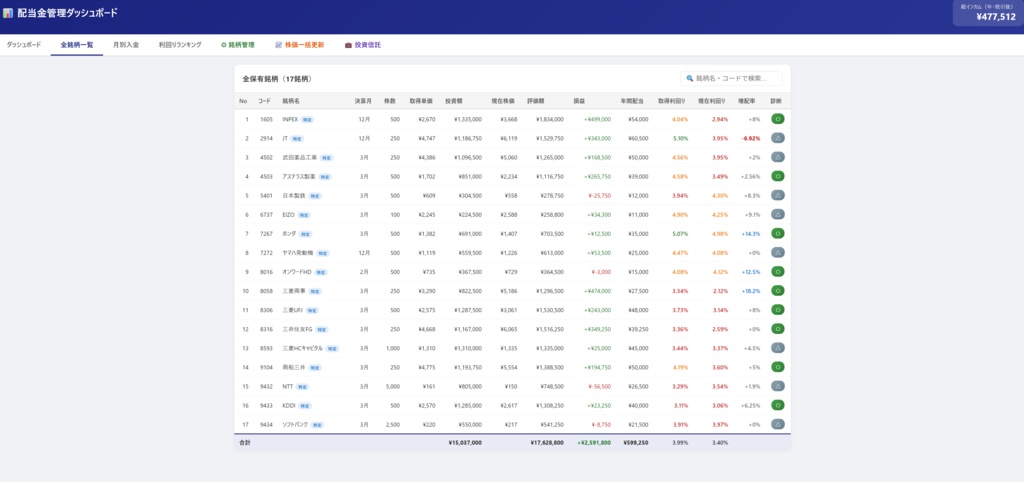Click the green diagnosis badge for INPEX

coord(777,119)
